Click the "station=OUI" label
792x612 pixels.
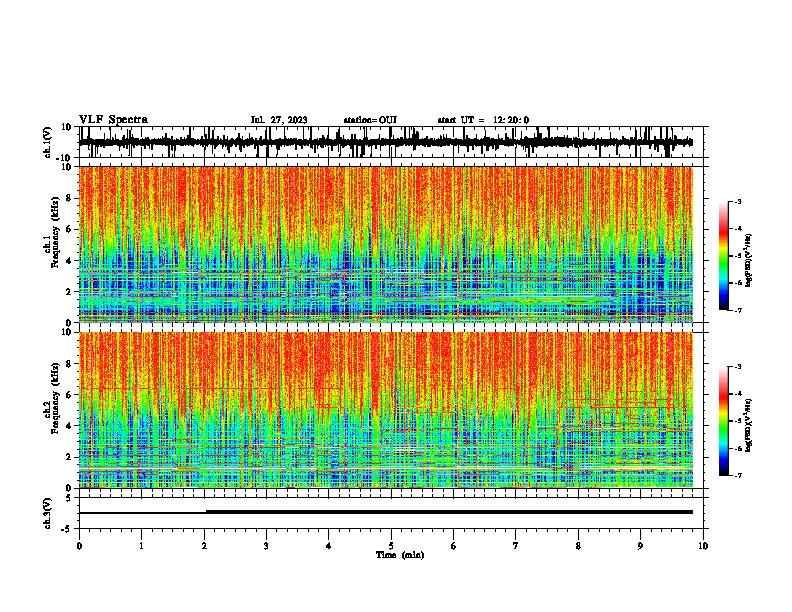tap(370, 120)
